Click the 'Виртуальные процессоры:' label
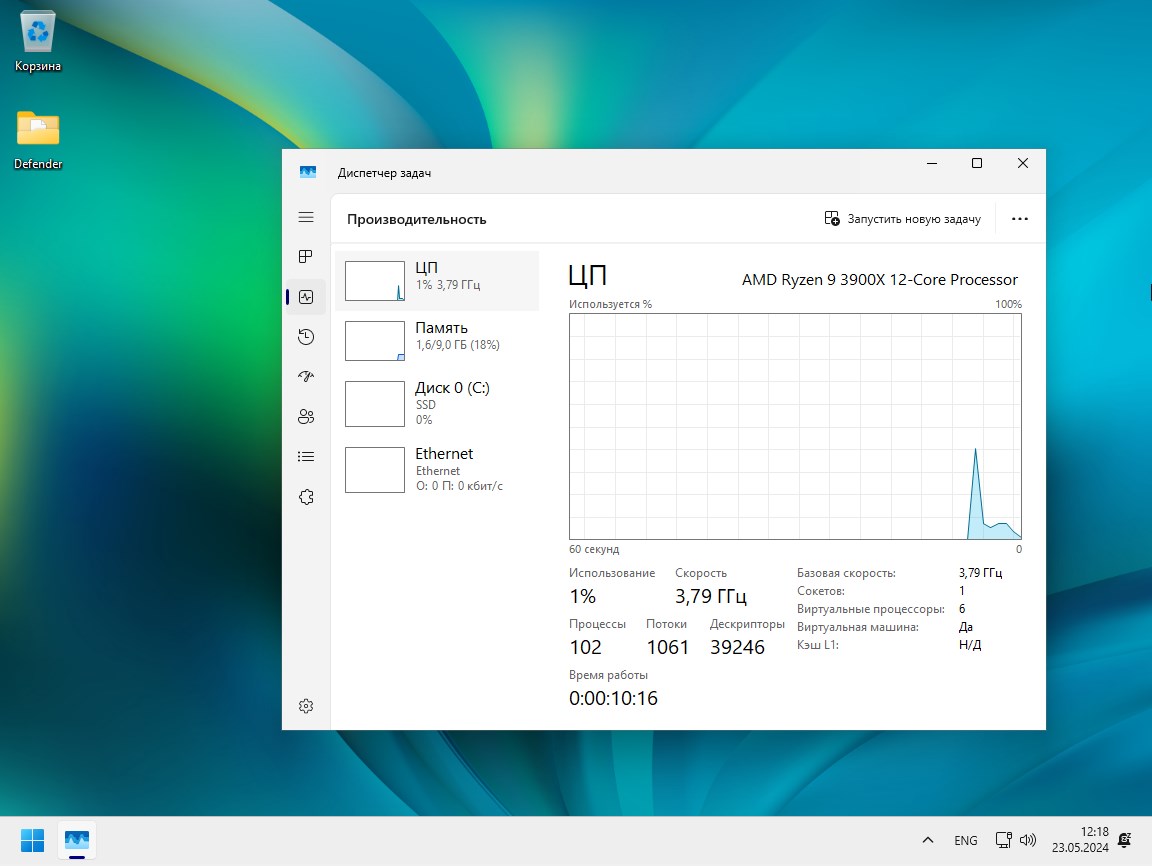The image size is (1152, 866). pyautogui.click(x=871, y=609)
